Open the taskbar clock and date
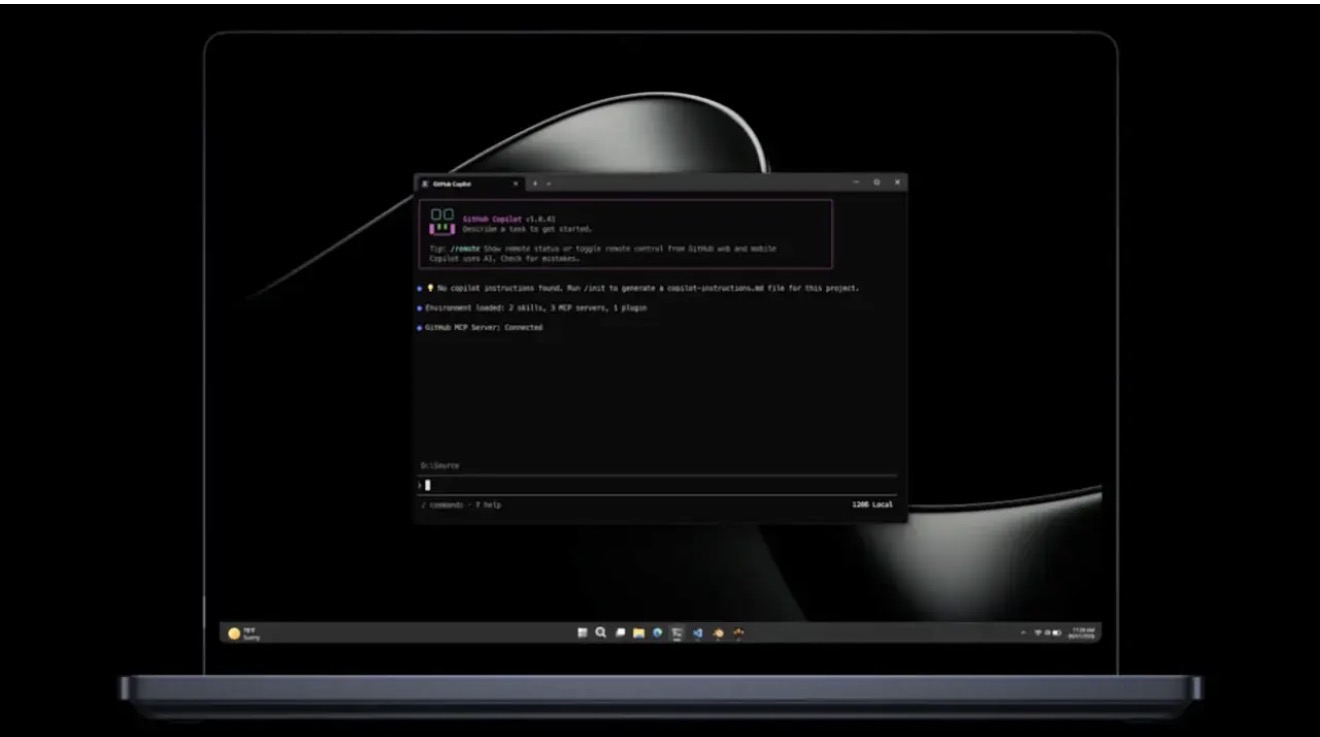 pyautogui.click(x=1081, y=633)
